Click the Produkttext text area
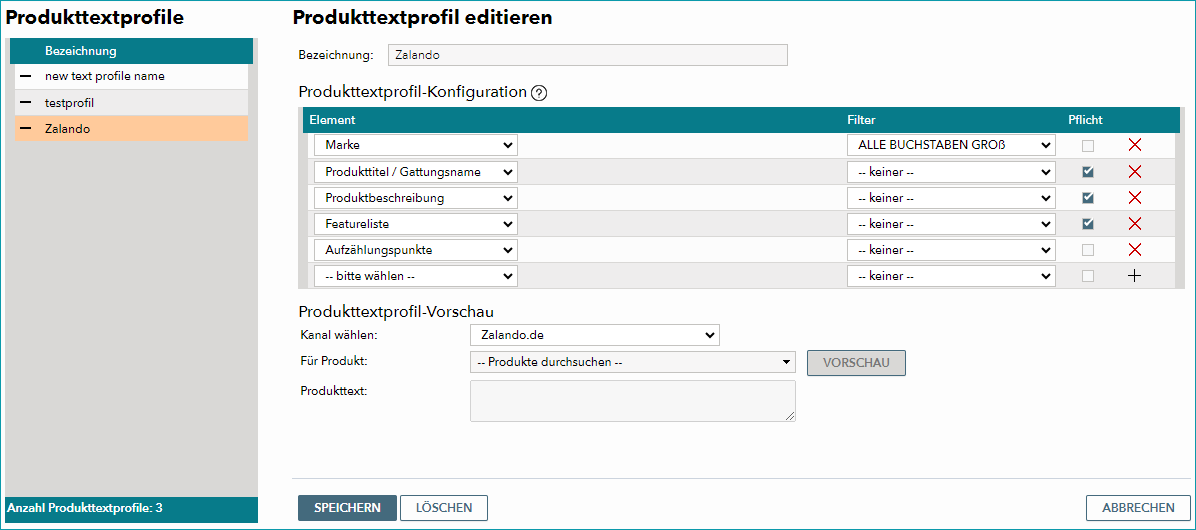The height and width of the screenshot is (530, 1196). (x=633, y=400)
